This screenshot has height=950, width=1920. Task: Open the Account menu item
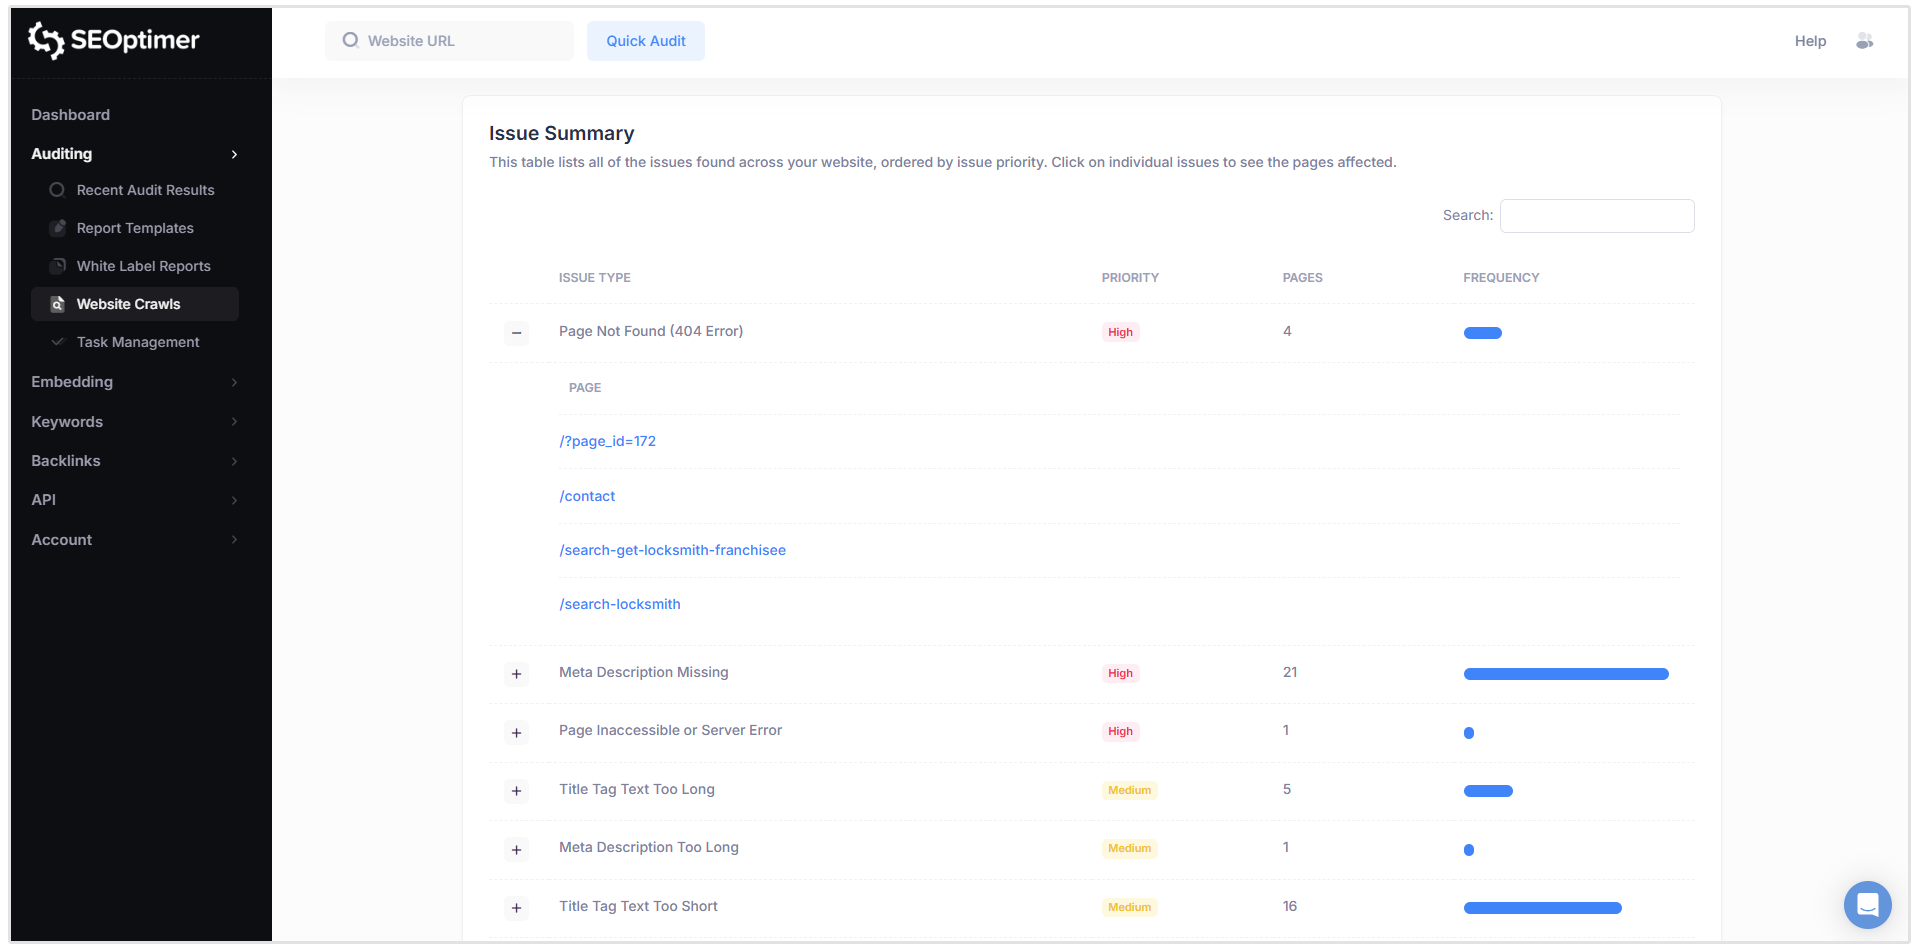(x=61, y=539)
